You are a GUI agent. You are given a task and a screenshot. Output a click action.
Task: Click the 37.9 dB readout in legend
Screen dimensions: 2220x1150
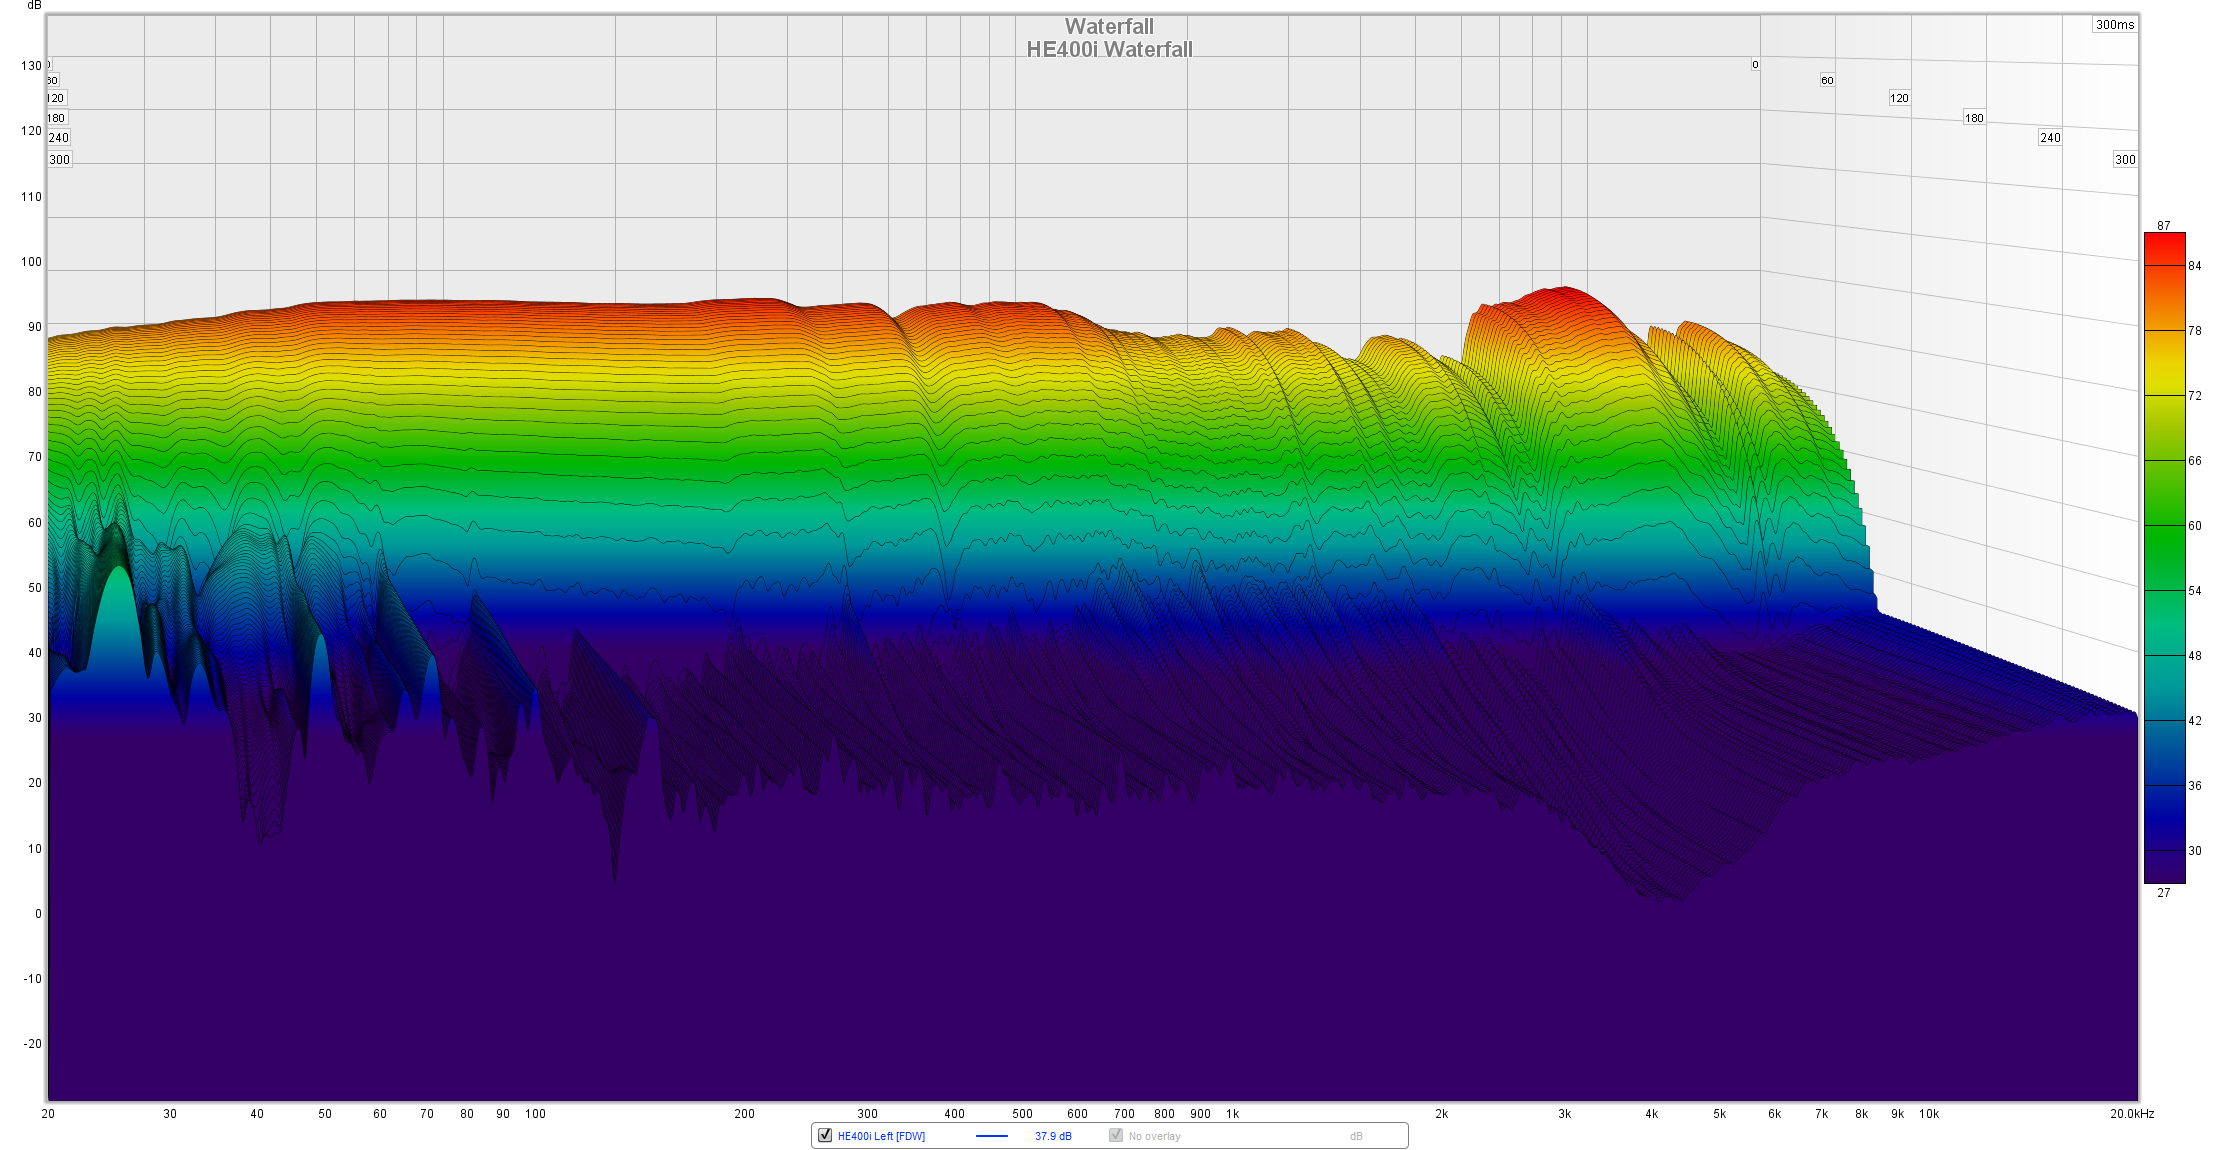point(1053,1136)
